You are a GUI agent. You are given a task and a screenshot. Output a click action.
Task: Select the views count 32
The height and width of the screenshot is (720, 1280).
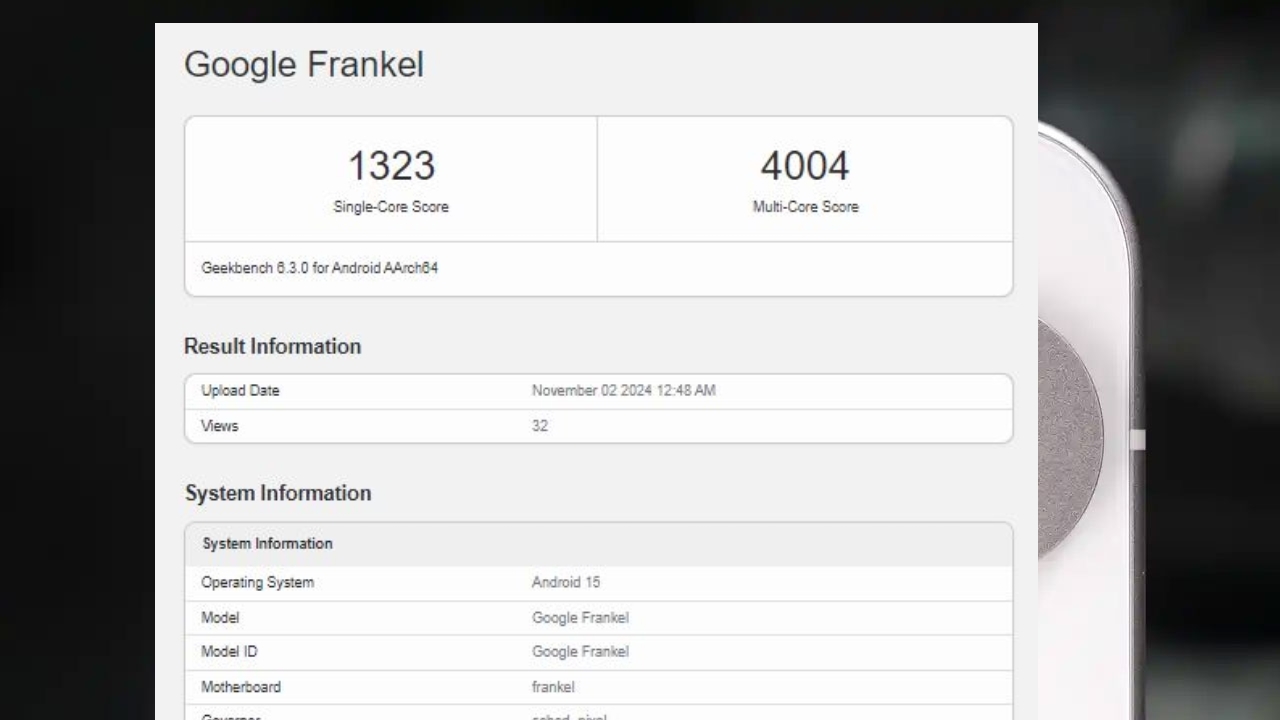tap(540, 426)
